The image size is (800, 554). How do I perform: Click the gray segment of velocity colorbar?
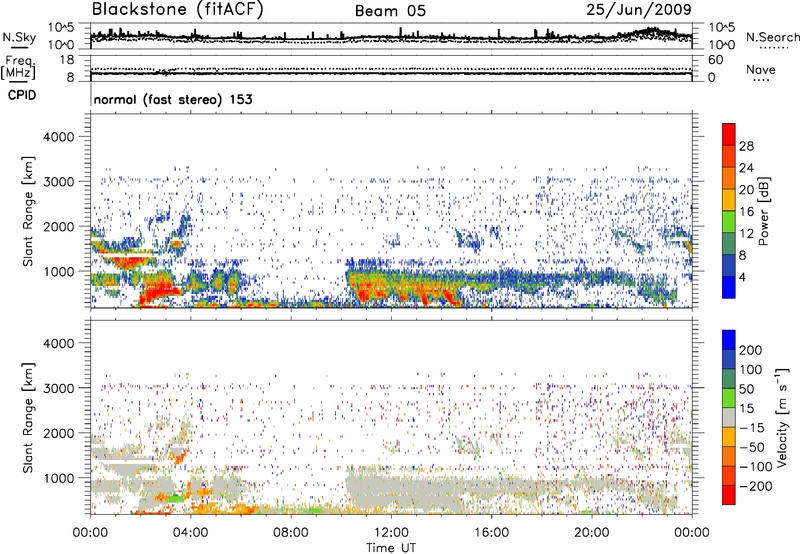(x=729, y=417)
